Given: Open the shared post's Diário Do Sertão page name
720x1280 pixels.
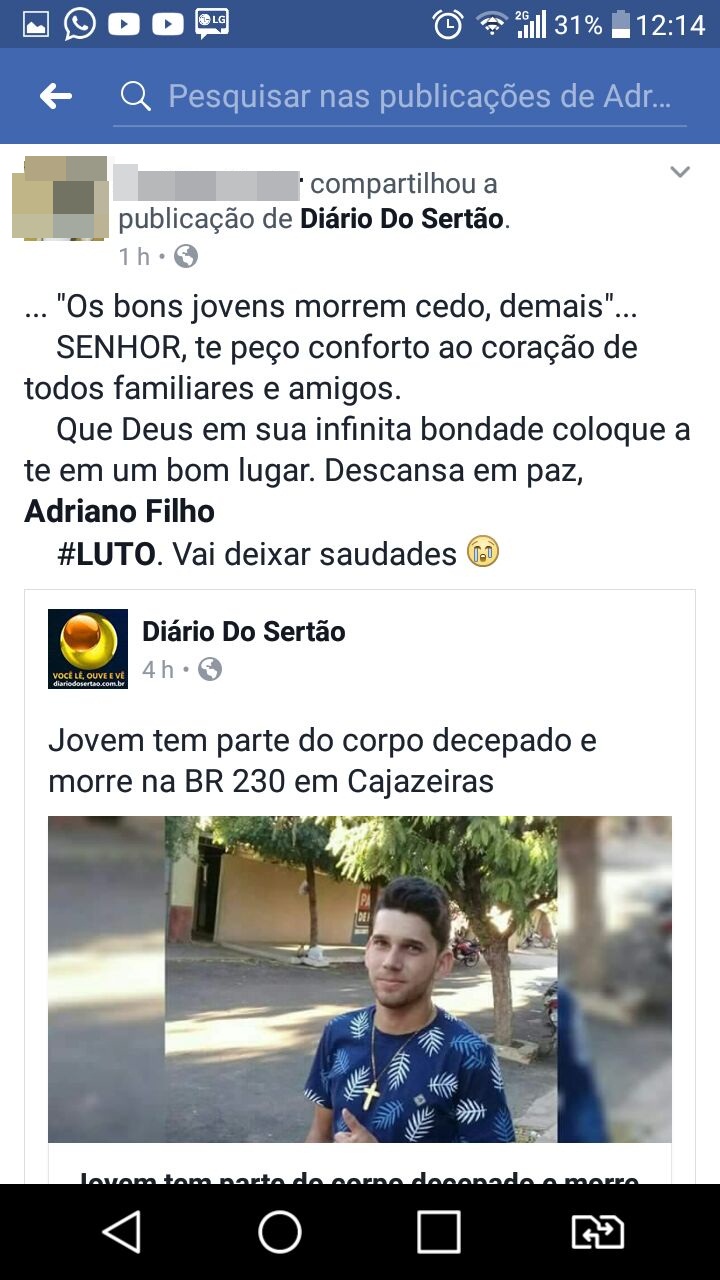Looking at the screenshot, I should coord(244,632).
